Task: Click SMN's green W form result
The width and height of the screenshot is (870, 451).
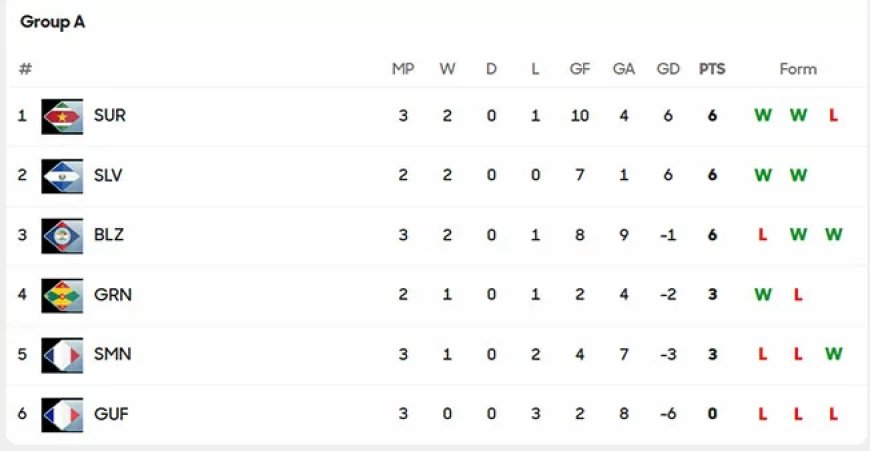Action: (x=833, y=354)
